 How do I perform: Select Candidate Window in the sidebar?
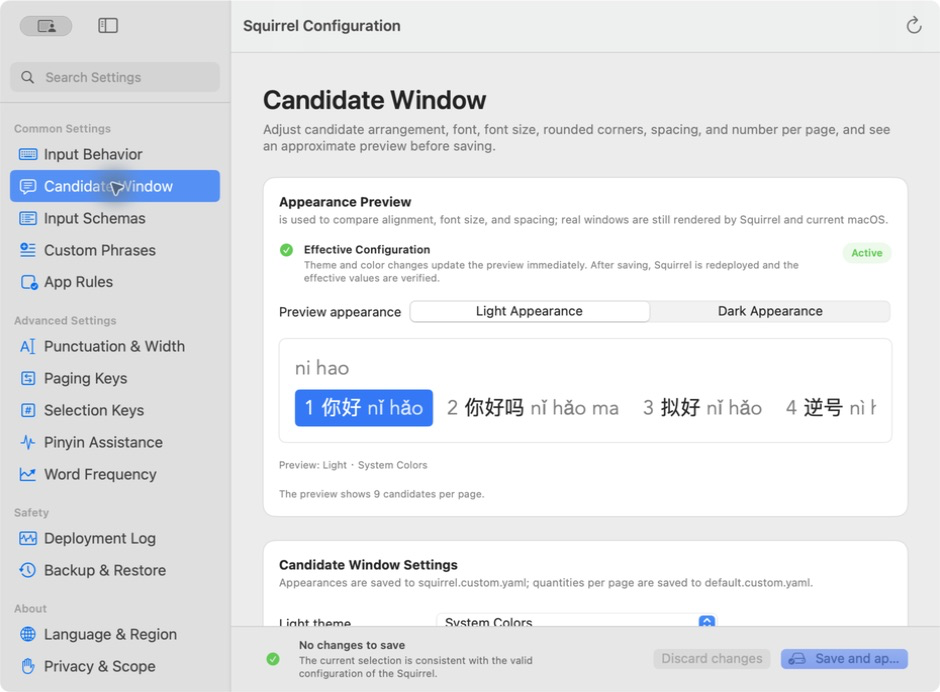tap(115, 186)
